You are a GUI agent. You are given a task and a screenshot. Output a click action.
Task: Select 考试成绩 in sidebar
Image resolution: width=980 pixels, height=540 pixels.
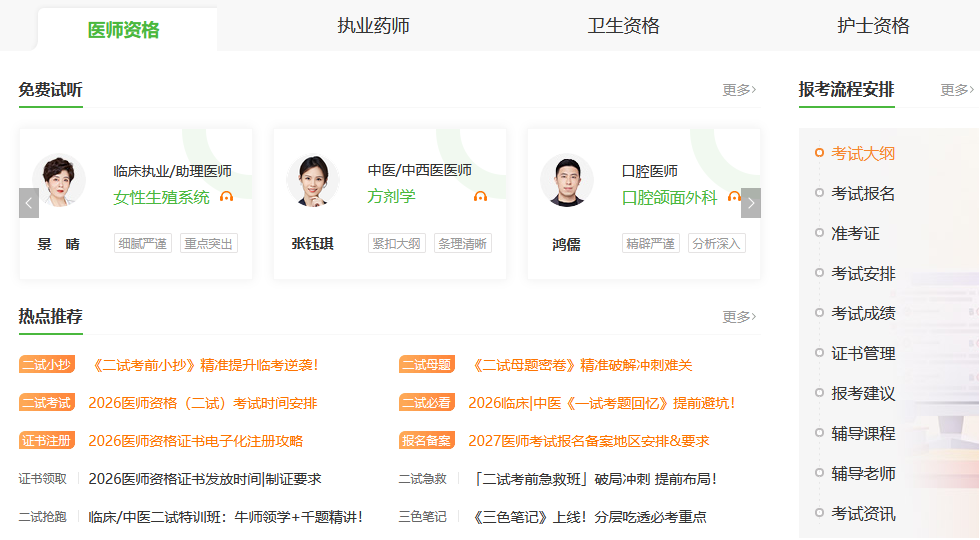(x=863, y=313)
